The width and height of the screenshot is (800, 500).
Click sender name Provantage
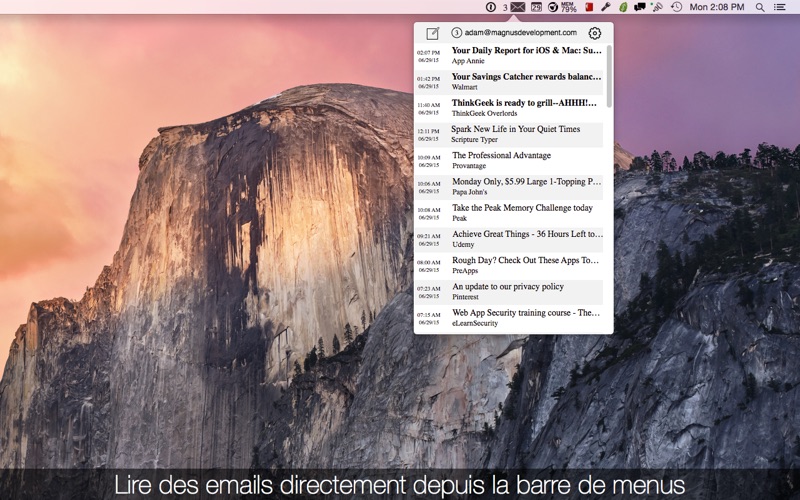pyautogui.click(x=469, y=166)
